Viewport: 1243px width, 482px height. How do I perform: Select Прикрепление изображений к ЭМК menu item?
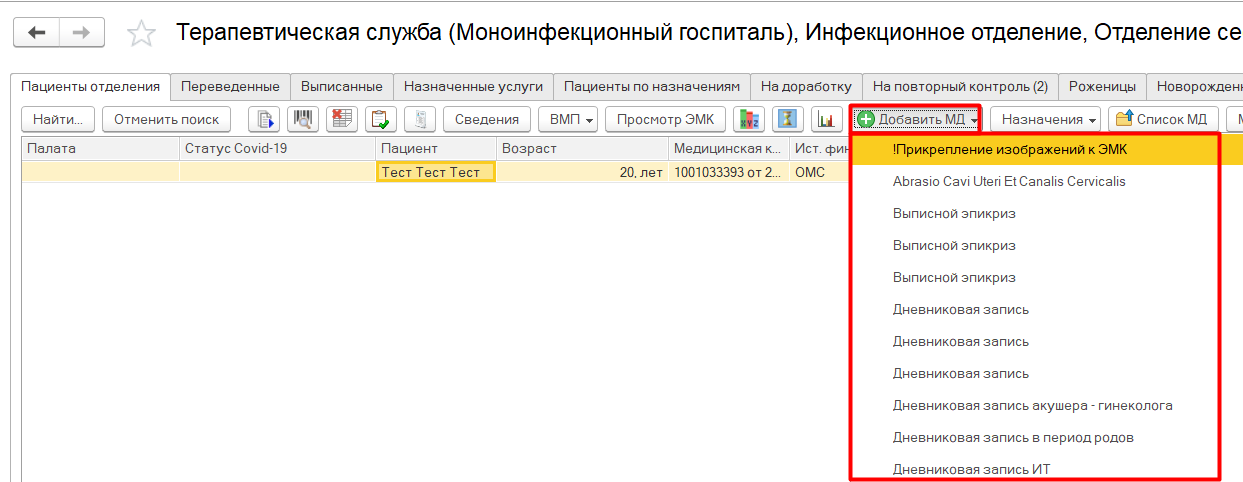click(x=1009, y=150)
